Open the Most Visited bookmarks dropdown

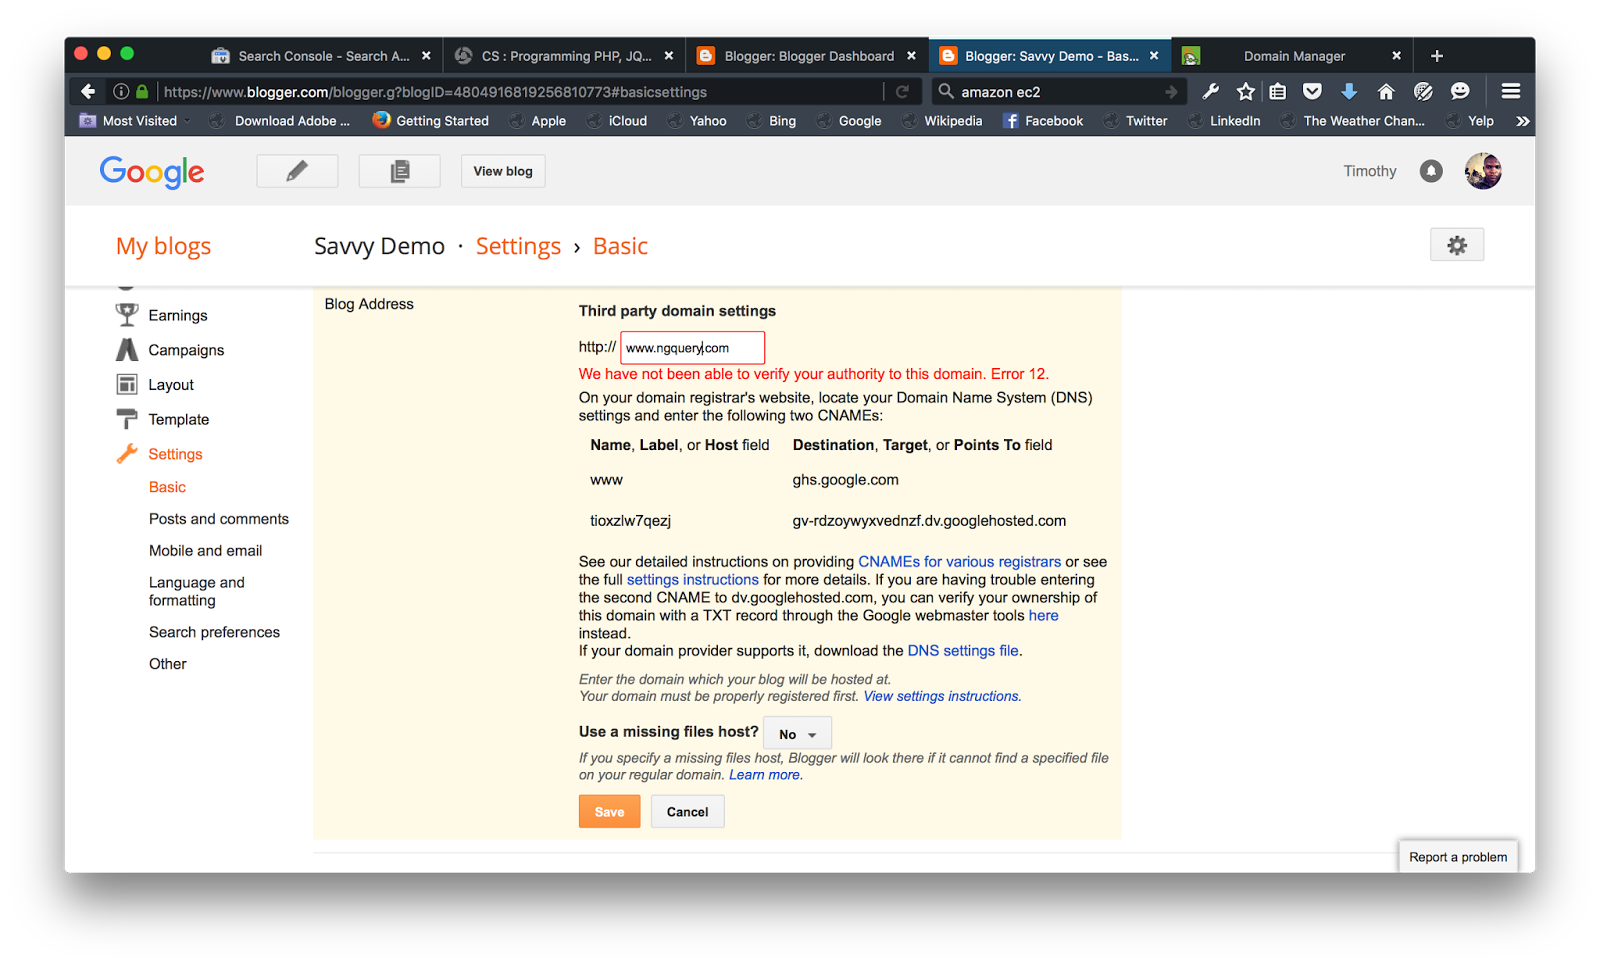134,121
